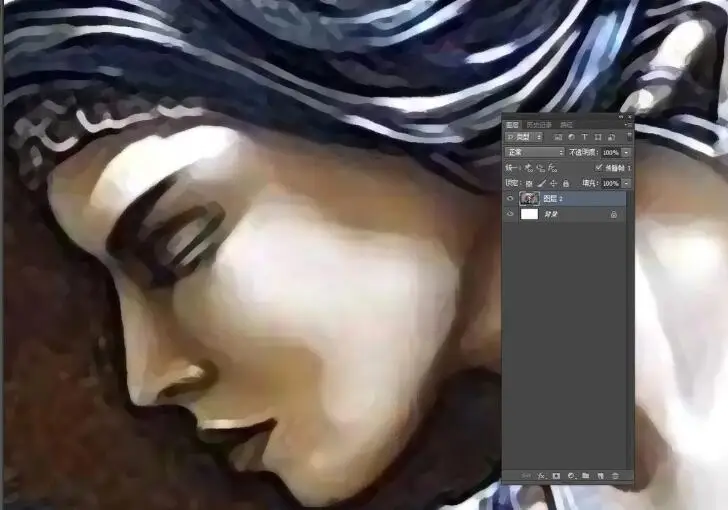This screenshot has width=728, height=510.
Task: Create new fill or adjustment layer icon
Action: 571,476
